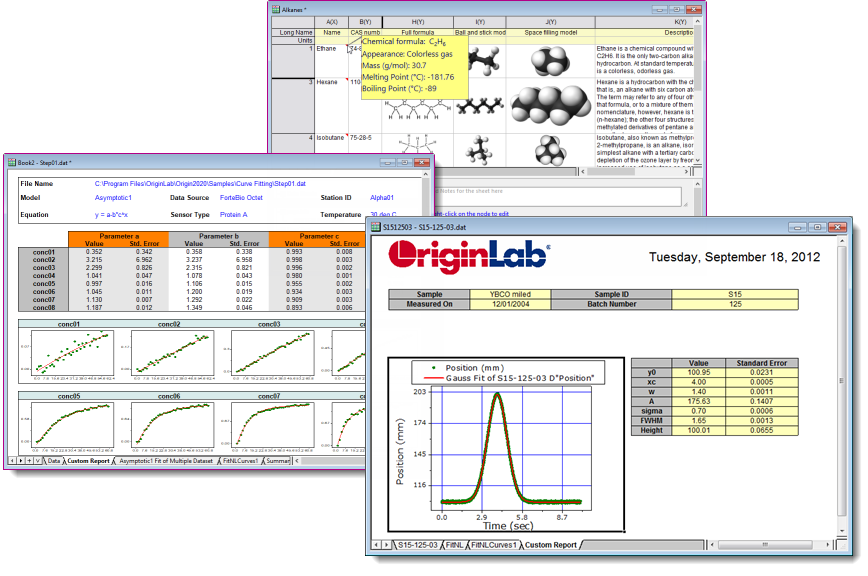
Task: Click next-sheet arrow in Book2 tab bar
Action: pos(21,460)
